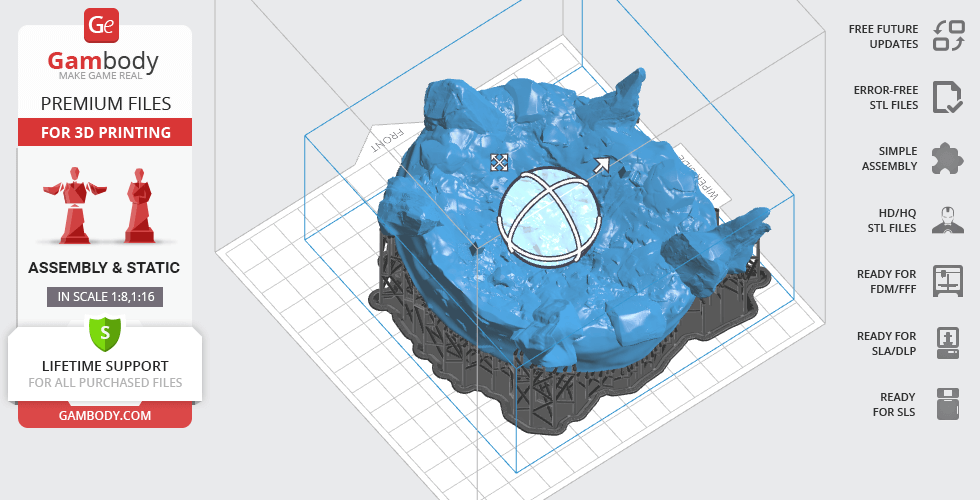The image size is (980, 500).
Task: Select the Ready for SLA/DLP printer icon
Action: tap(947, 342)
